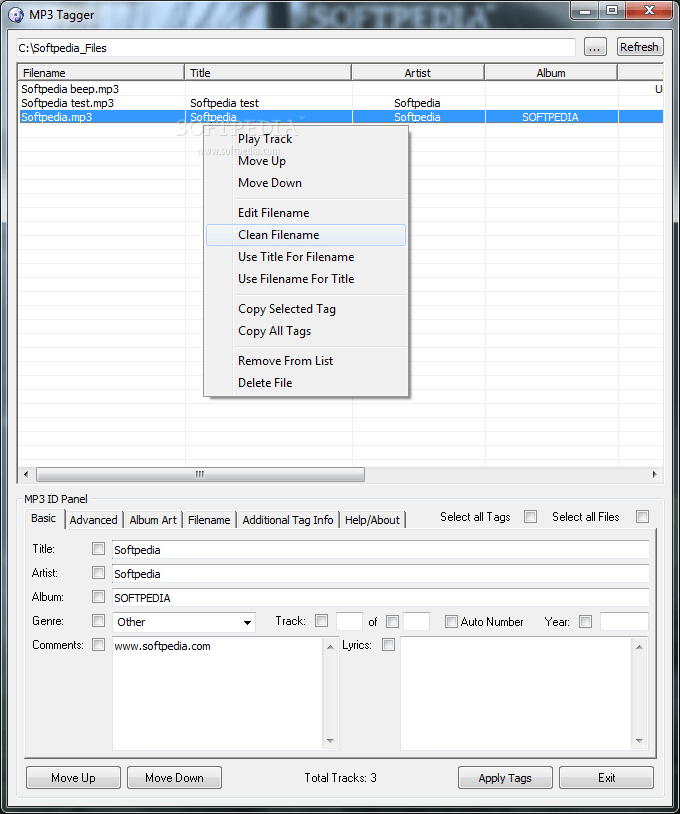Click into the Artist text field
Image resolution: width=680 pixels, height=814 pixels.
(x=380, y=574)
